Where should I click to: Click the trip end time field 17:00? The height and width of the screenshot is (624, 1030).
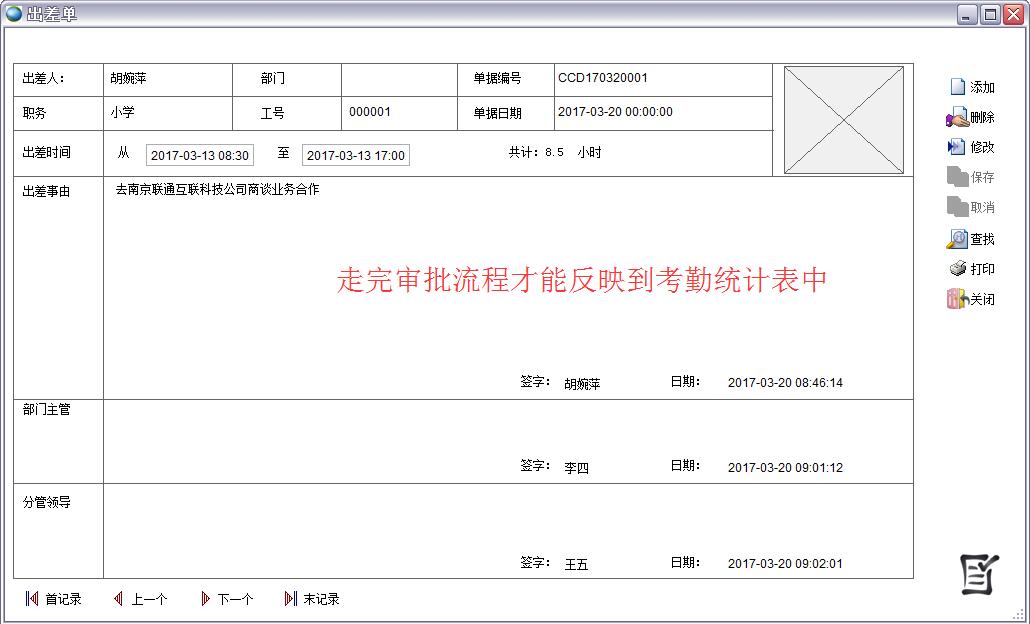[x=355, y=155]
